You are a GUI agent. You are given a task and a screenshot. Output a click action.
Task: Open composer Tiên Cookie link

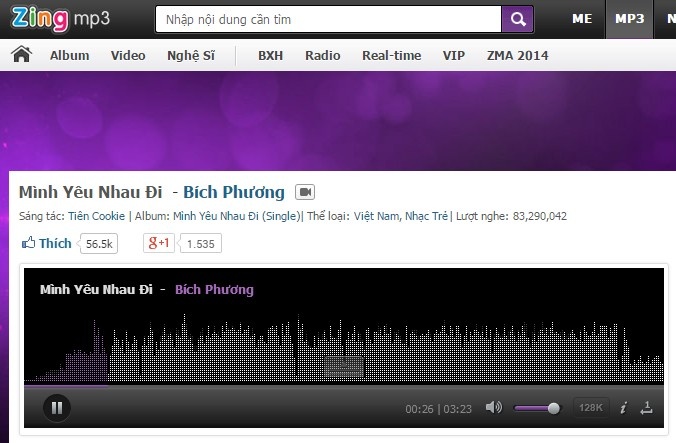97,215
